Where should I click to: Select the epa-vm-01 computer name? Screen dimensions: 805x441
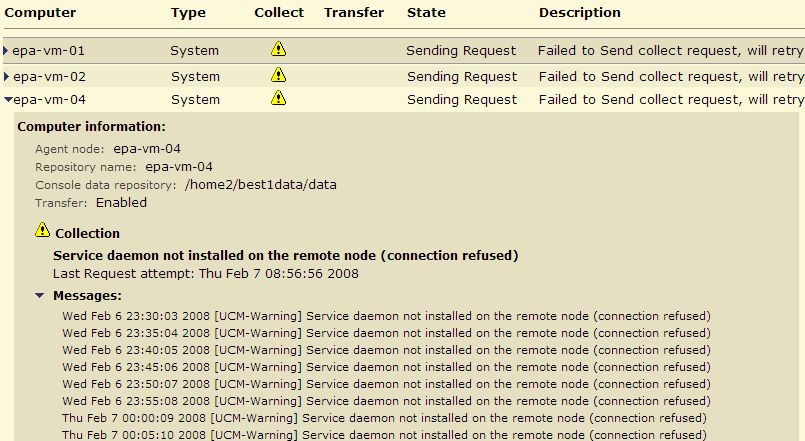pos(48,51)
